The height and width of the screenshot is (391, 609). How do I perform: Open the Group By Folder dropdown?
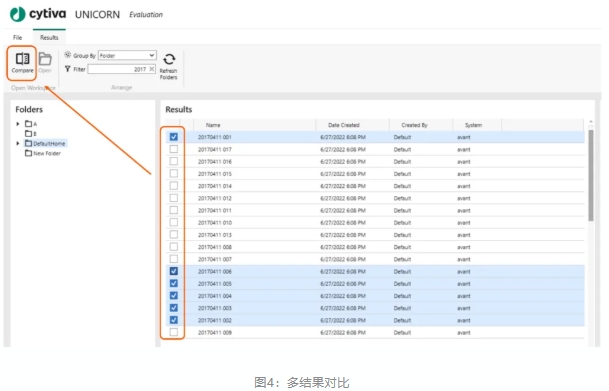point(127,56)
